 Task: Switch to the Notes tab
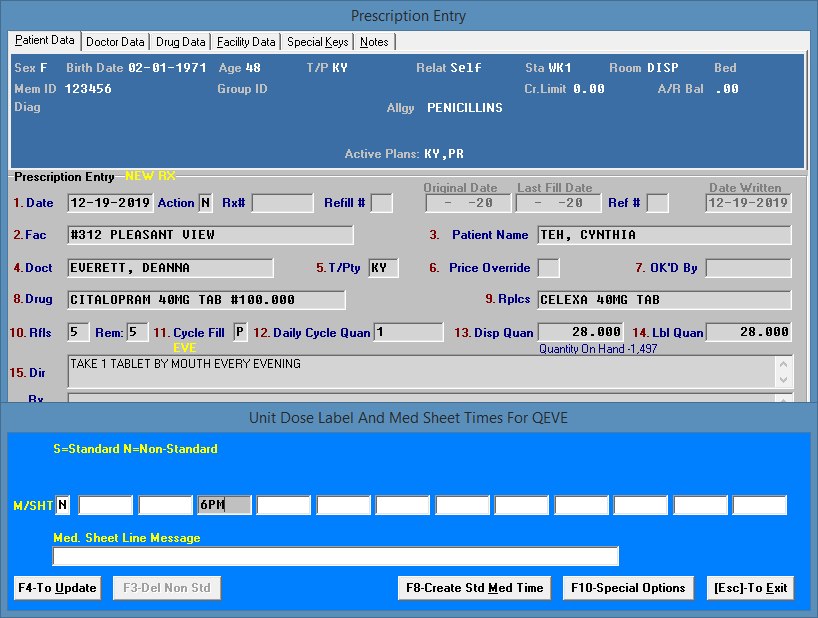(x=375, y=42)
